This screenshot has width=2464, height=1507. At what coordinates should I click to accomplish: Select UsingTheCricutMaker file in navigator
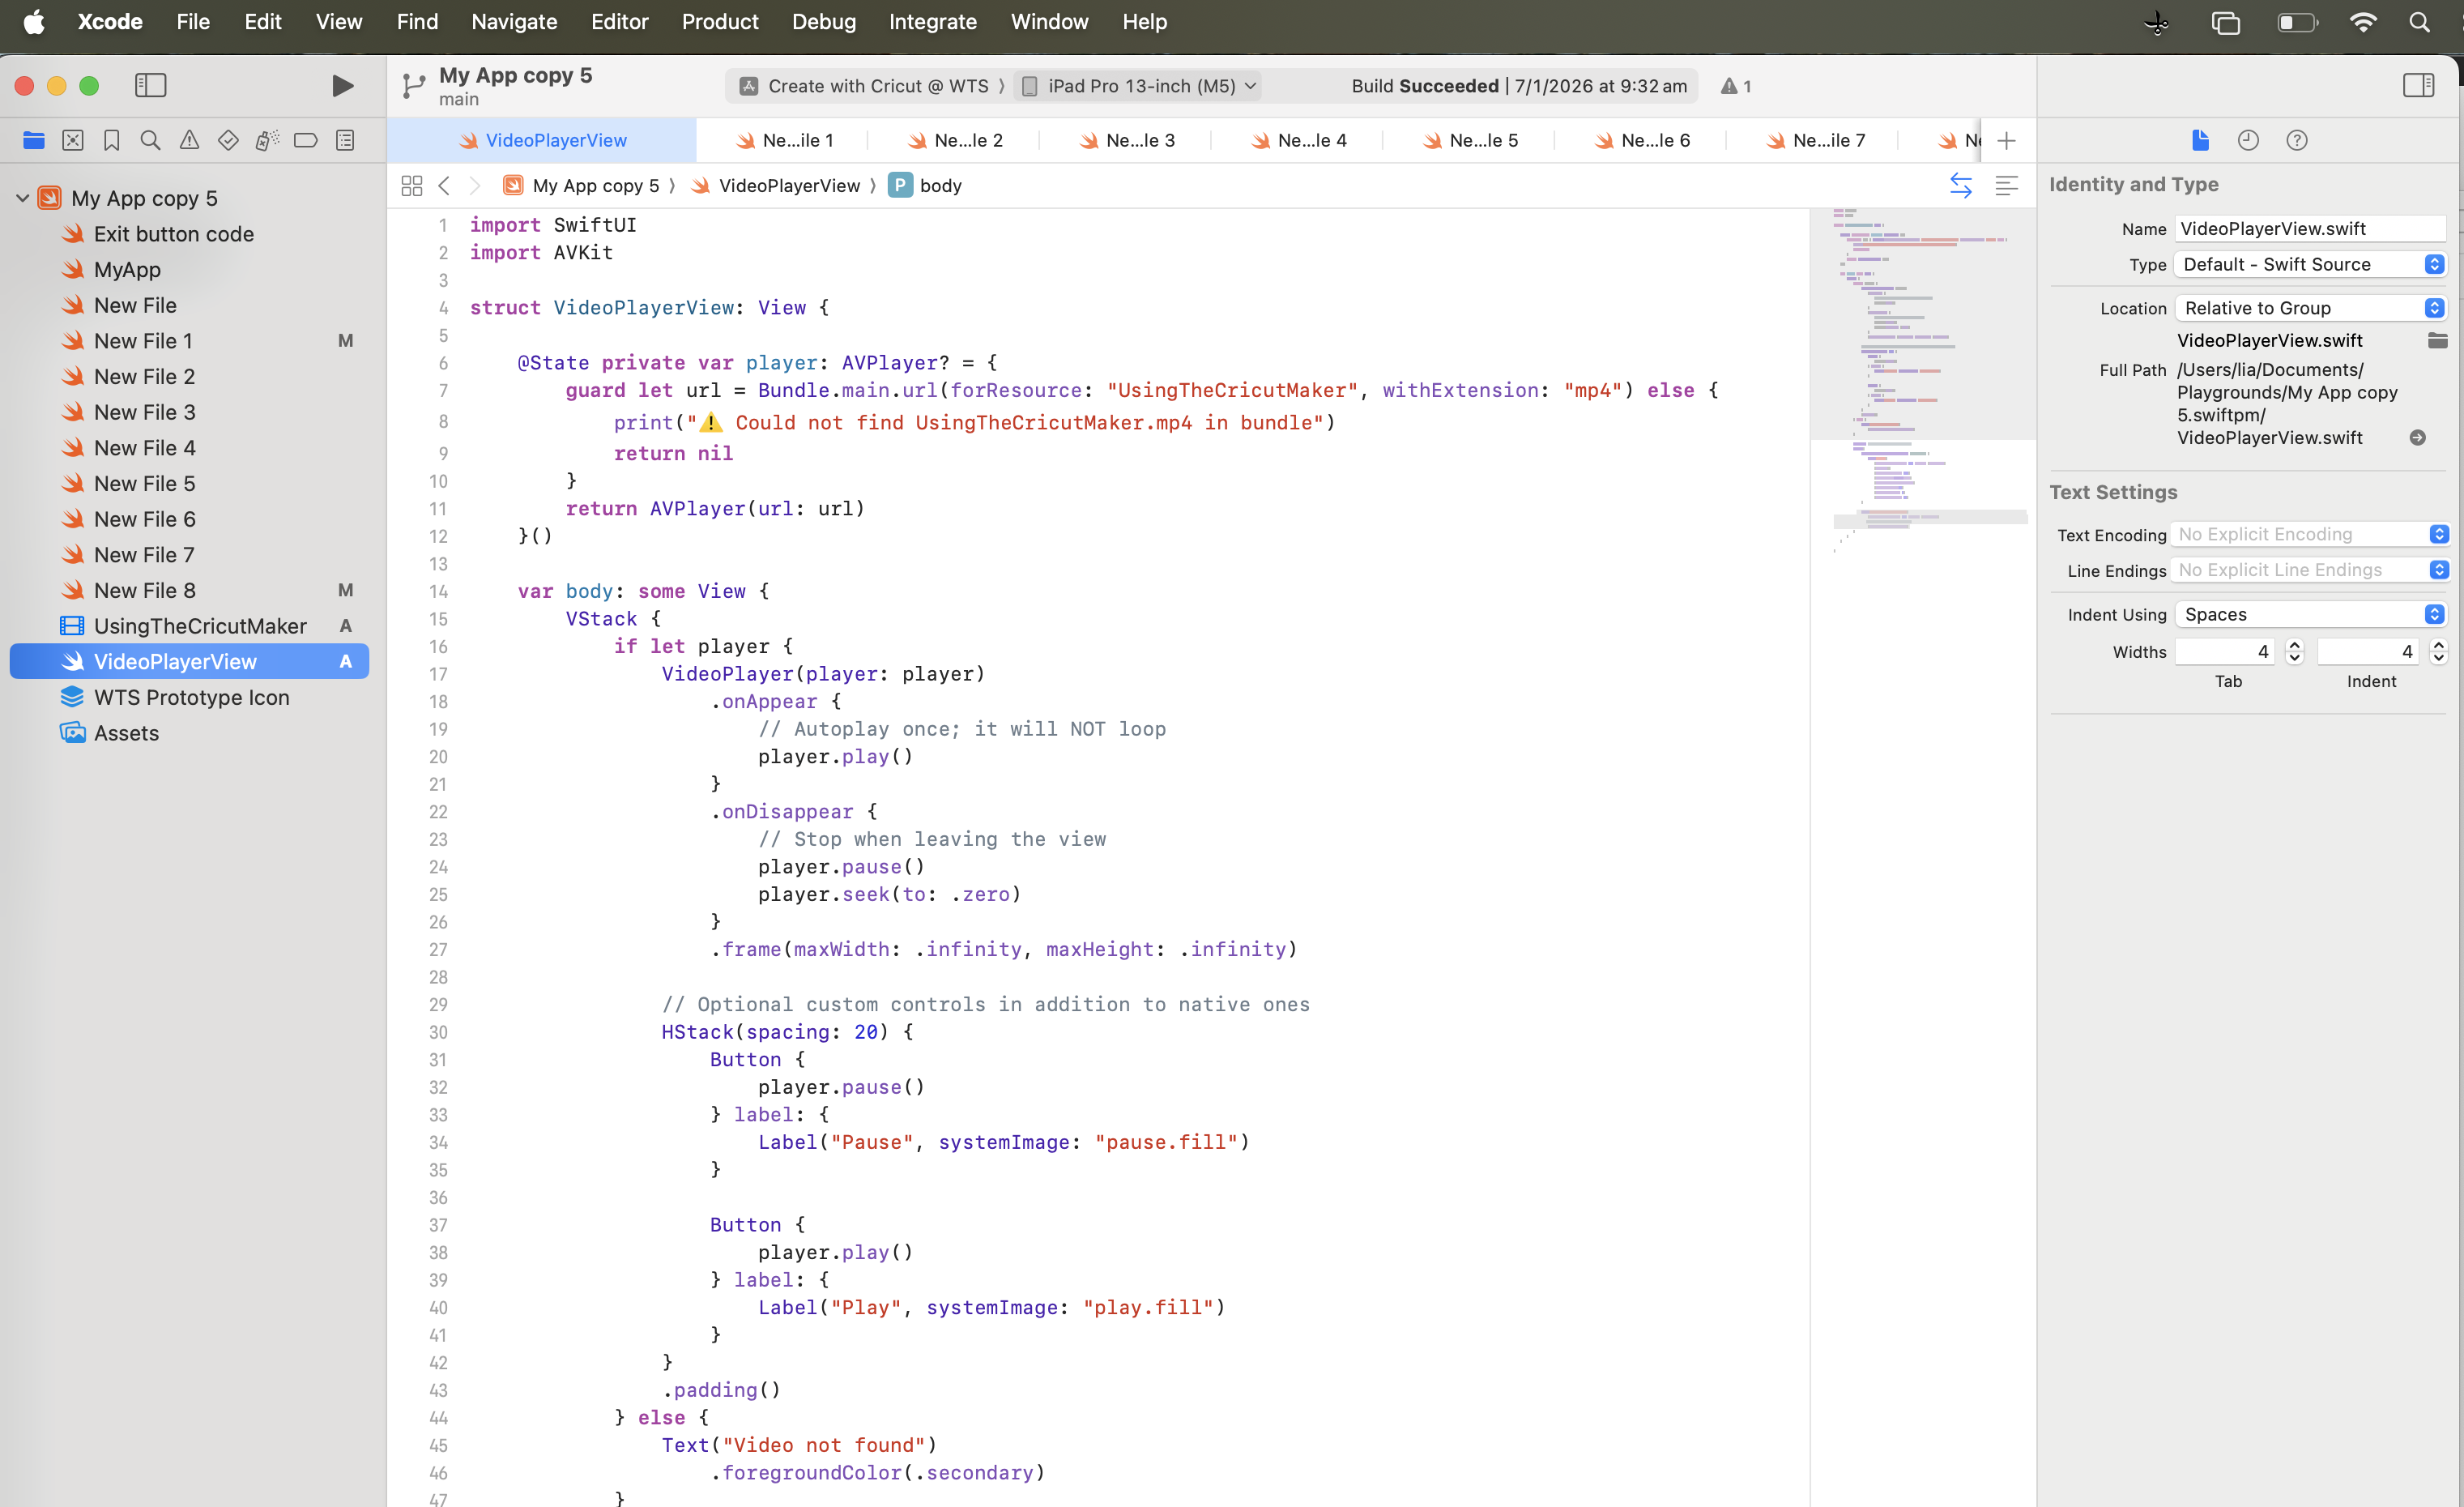coord(199,626)
